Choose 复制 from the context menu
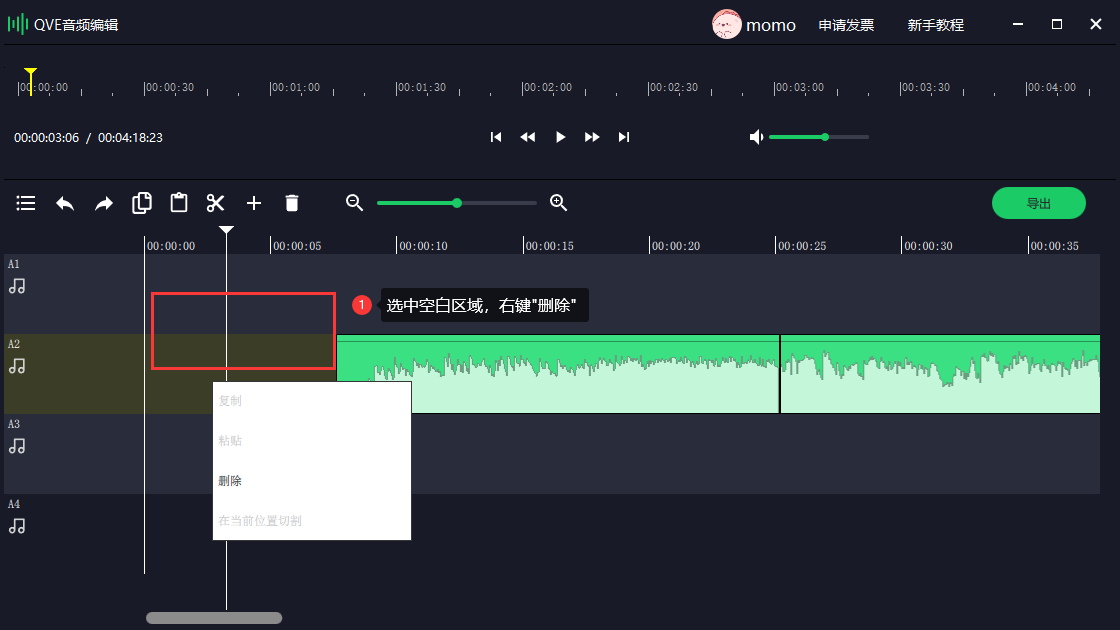Screen dimensions: 1120x630 (230, 401)
